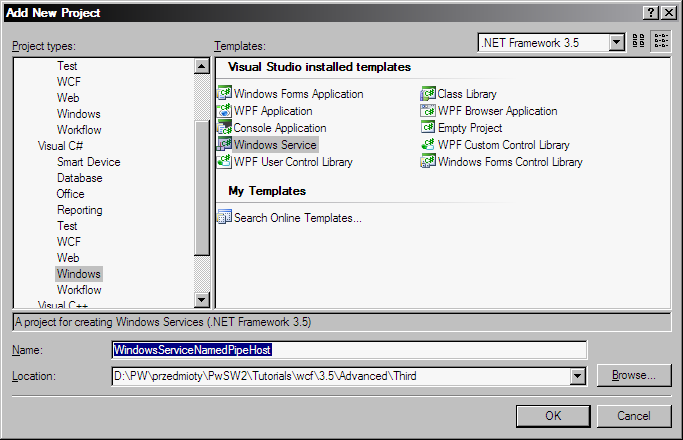Click the Search Online Templates icon

coord(224,217)
